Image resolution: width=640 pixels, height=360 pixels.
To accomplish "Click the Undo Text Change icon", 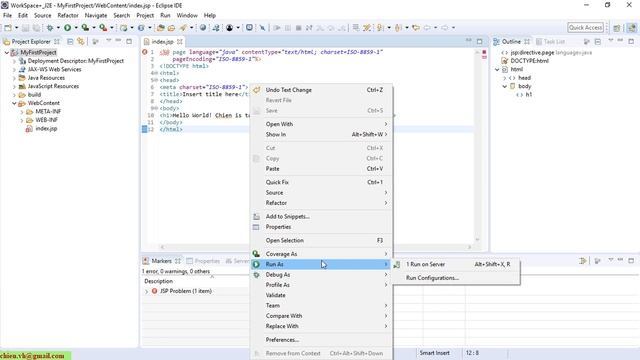I will click(256, 90).
